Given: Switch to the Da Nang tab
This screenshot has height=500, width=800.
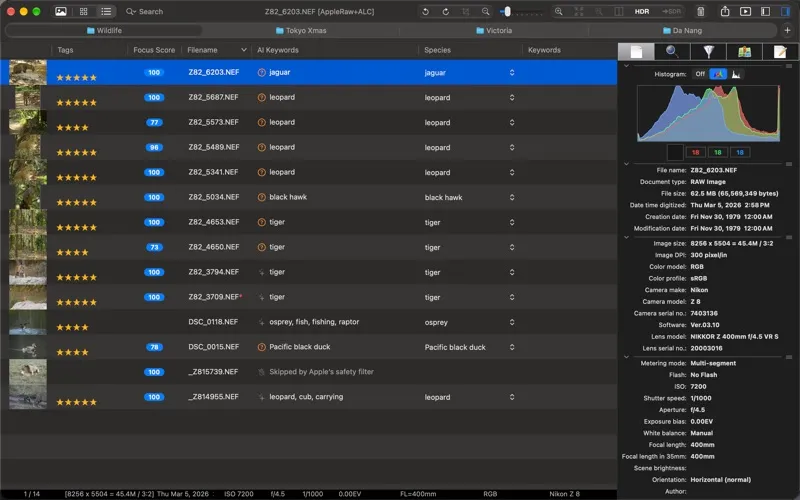Looking at the screenshot, I should tap(682, 30).
